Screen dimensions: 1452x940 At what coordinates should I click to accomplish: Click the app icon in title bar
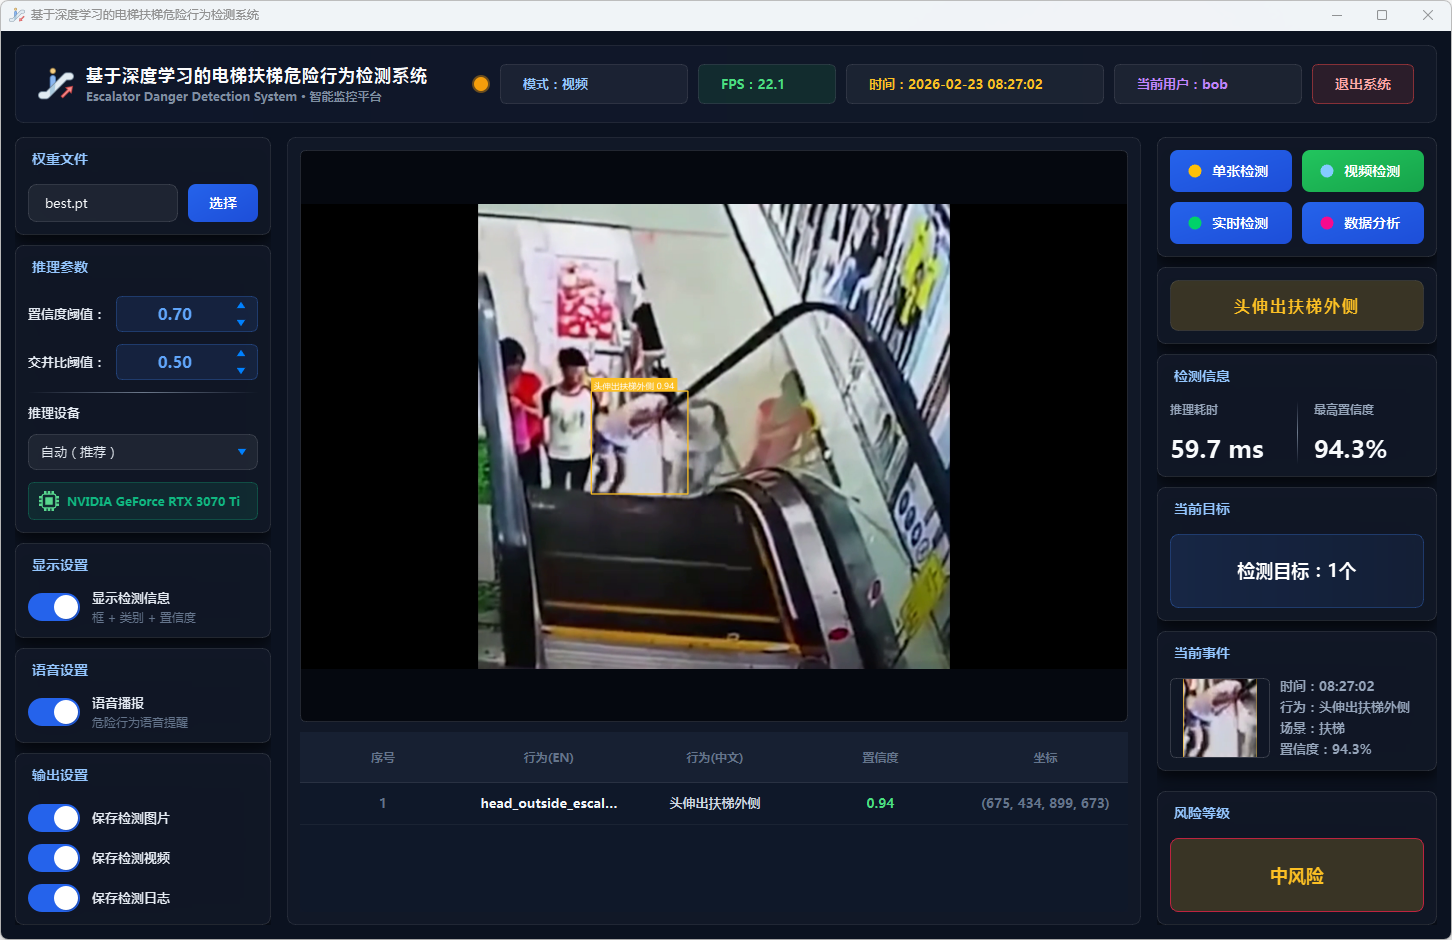(16, 15)
